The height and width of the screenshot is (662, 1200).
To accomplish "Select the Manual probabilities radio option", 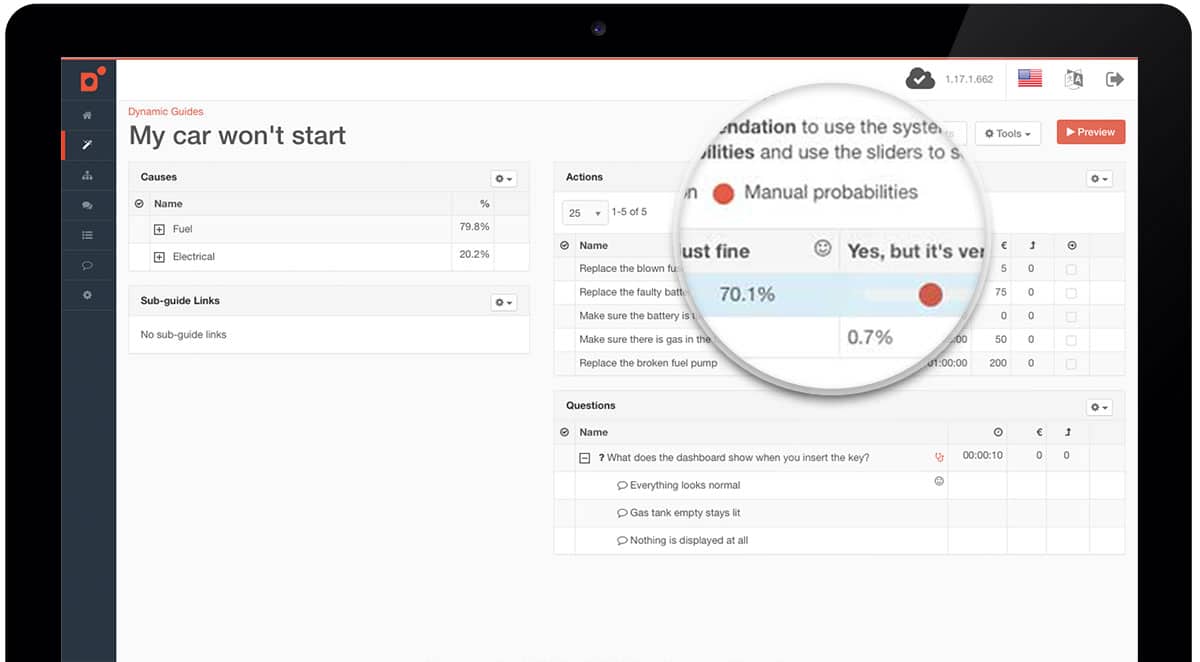I will tap(723, 193).
